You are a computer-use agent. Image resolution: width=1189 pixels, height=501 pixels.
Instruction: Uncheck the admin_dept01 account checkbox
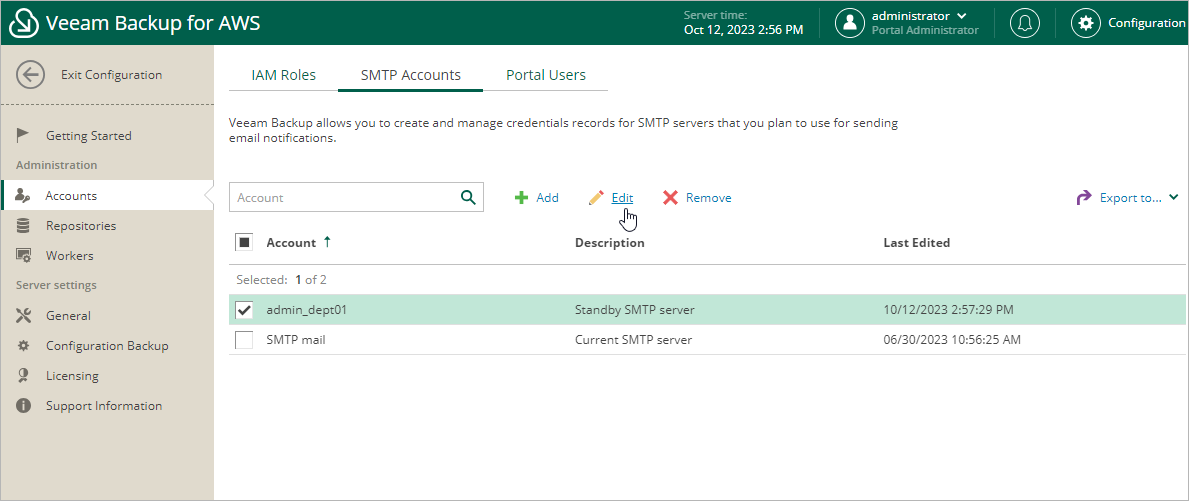pos(244,310)
